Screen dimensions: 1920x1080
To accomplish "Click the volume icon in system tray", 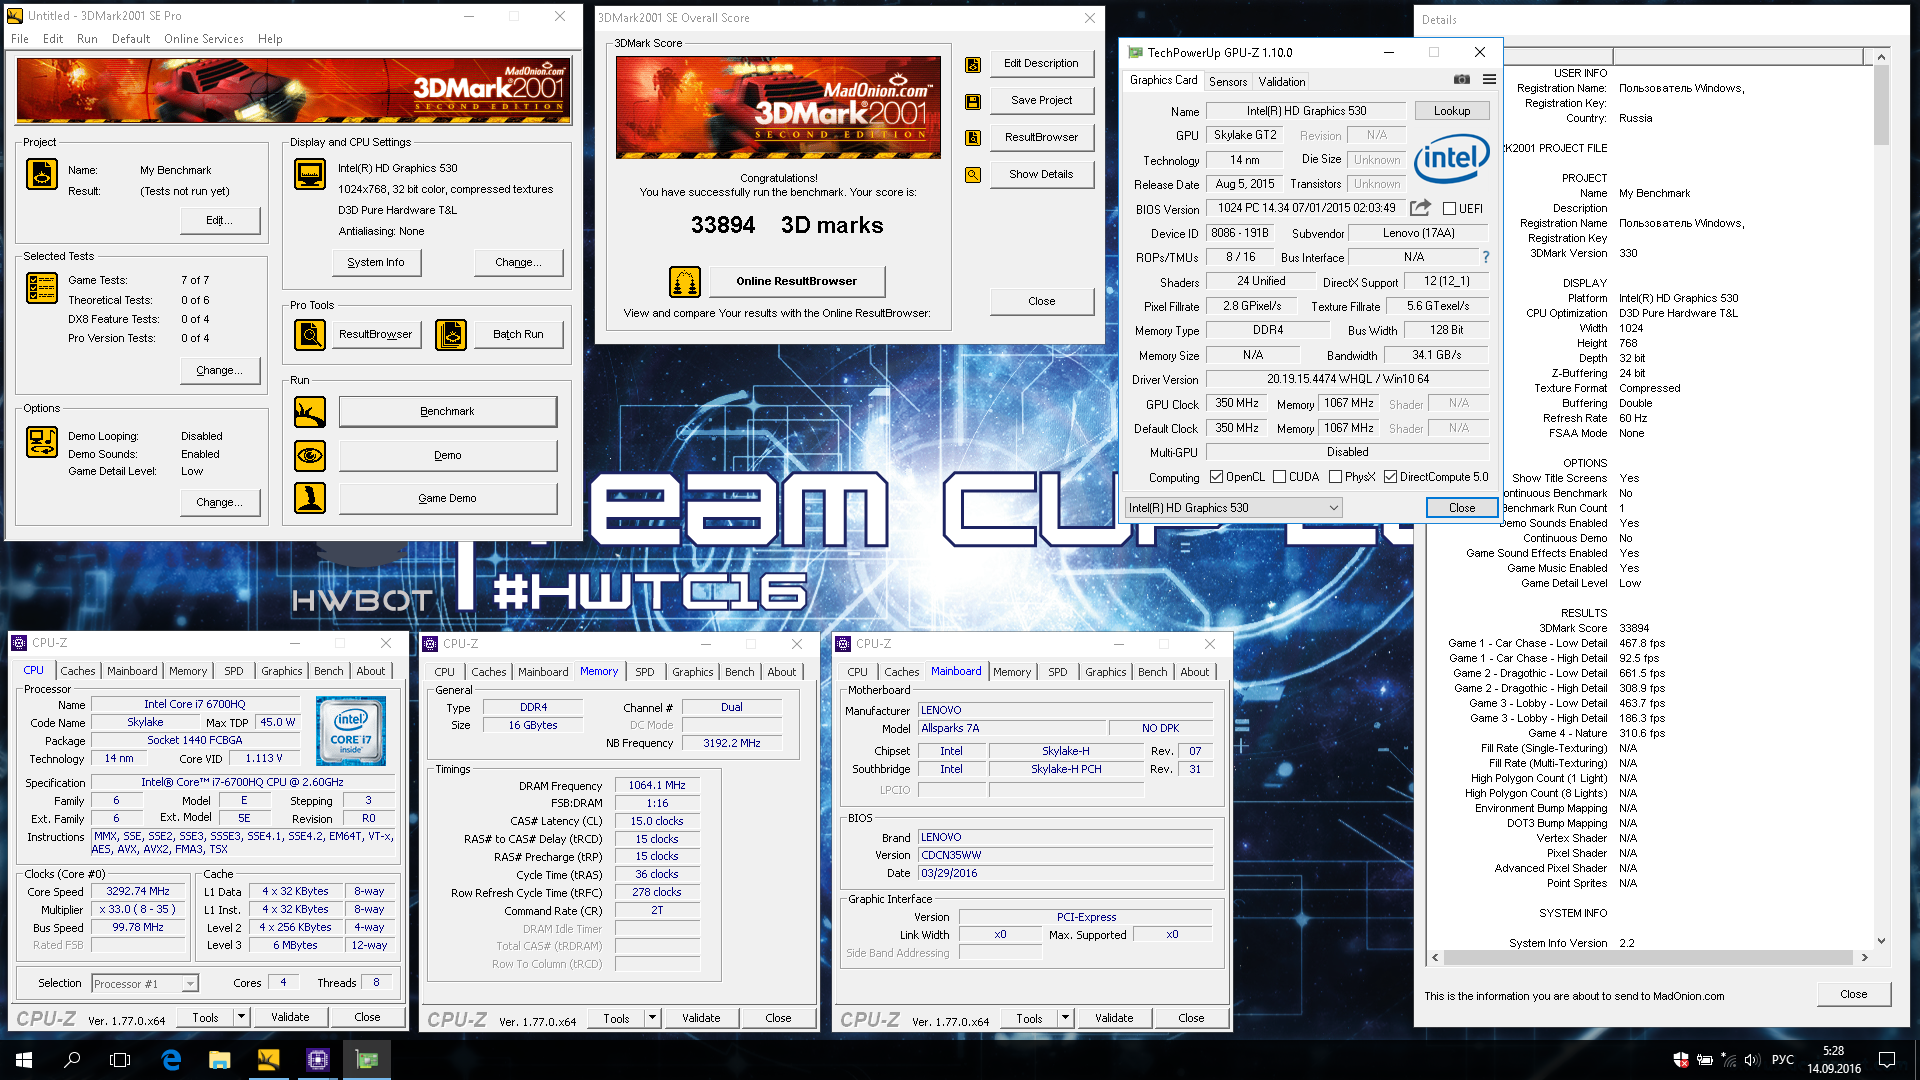I will point(1751,1059).
